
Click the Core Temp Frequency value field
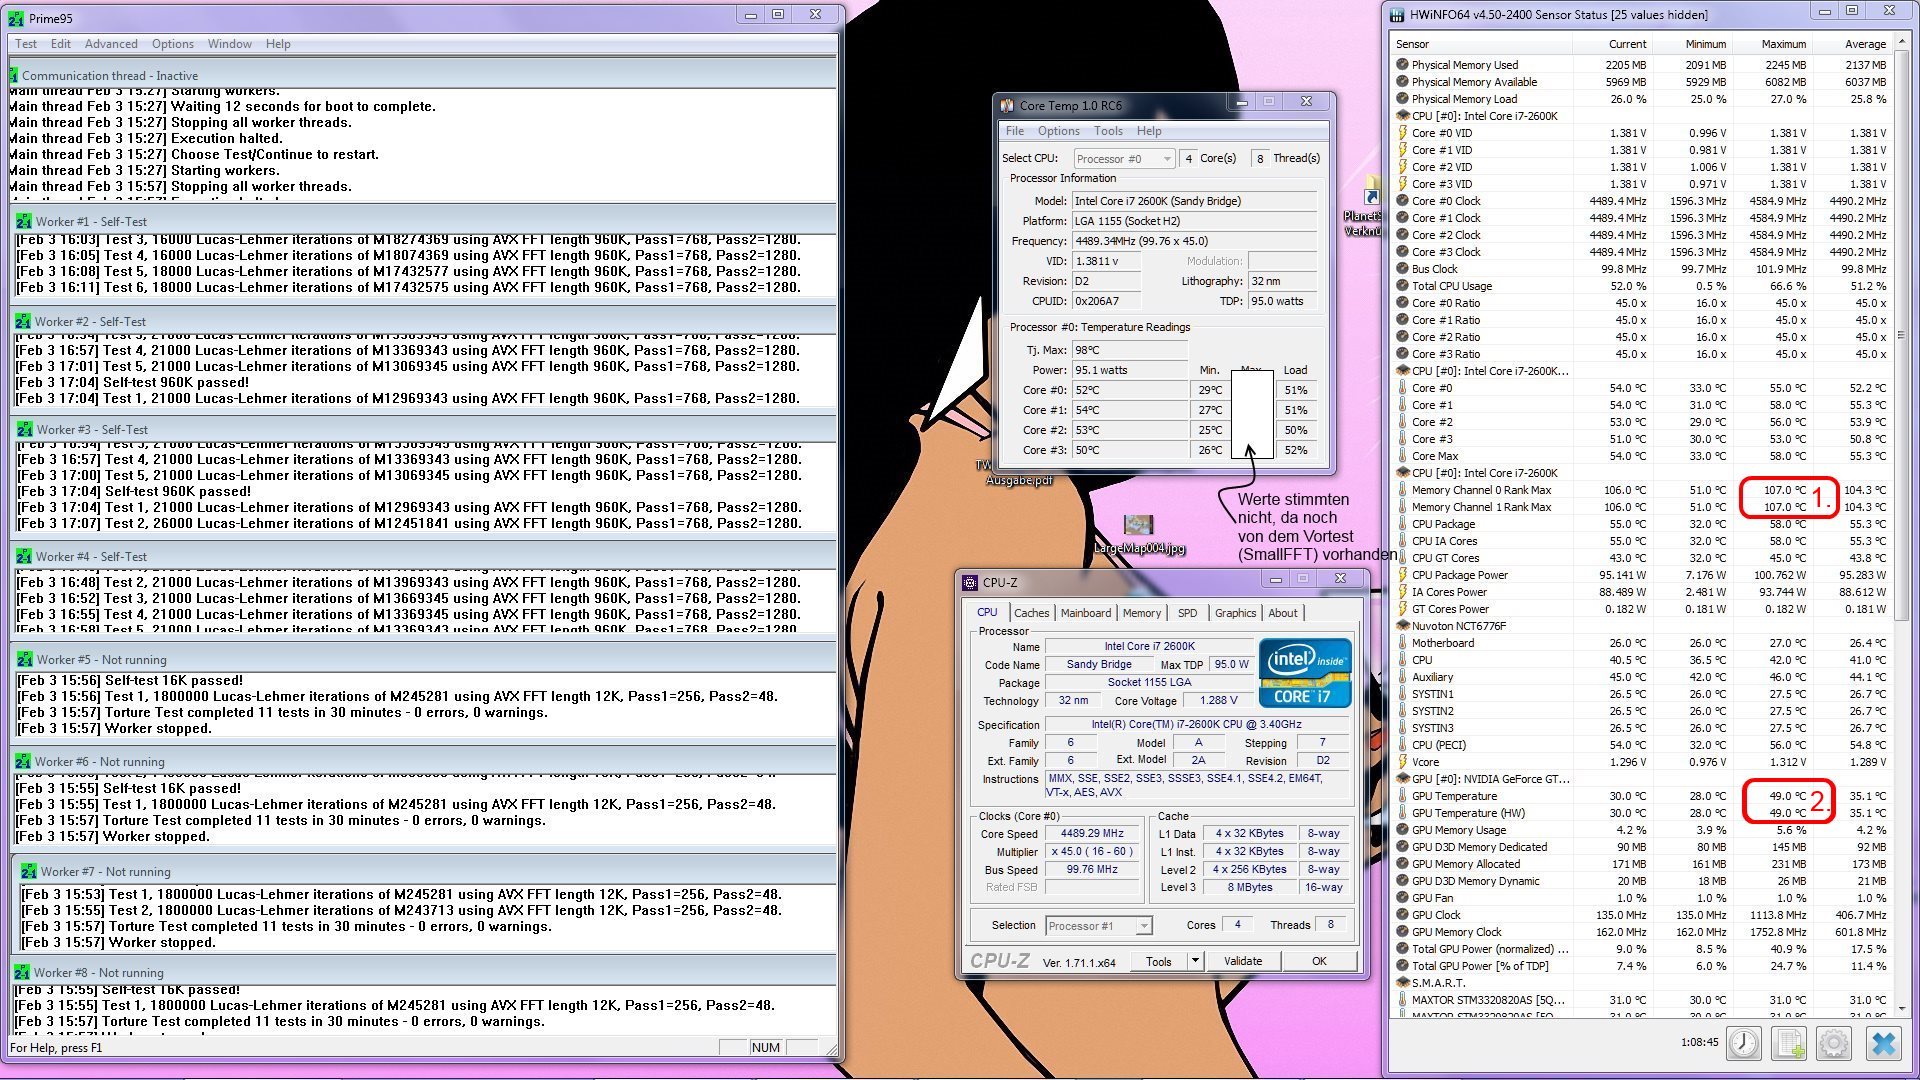[1195, 241]
